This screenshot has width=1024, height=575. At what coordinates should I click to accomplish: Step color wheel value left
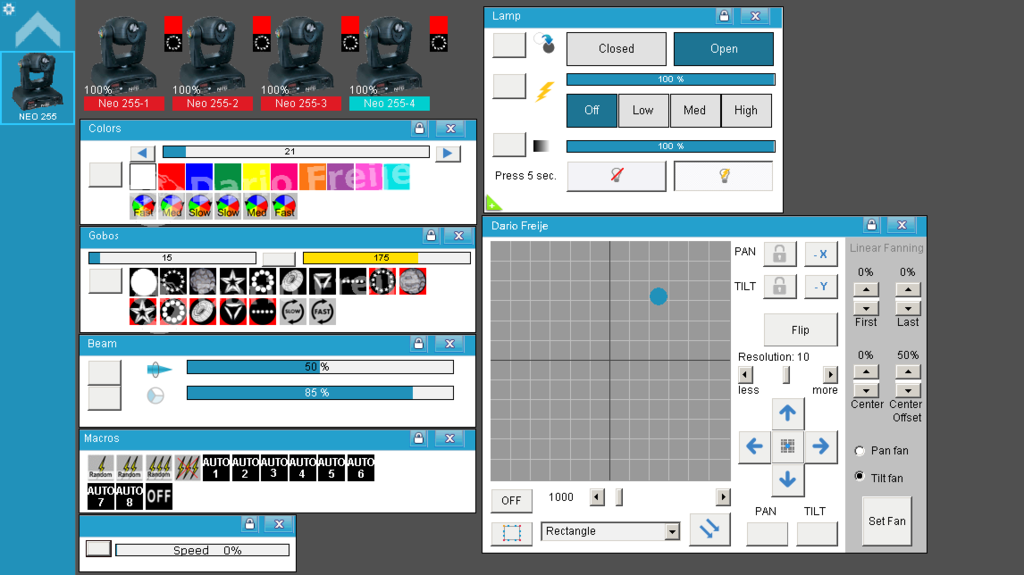(142, 153)
